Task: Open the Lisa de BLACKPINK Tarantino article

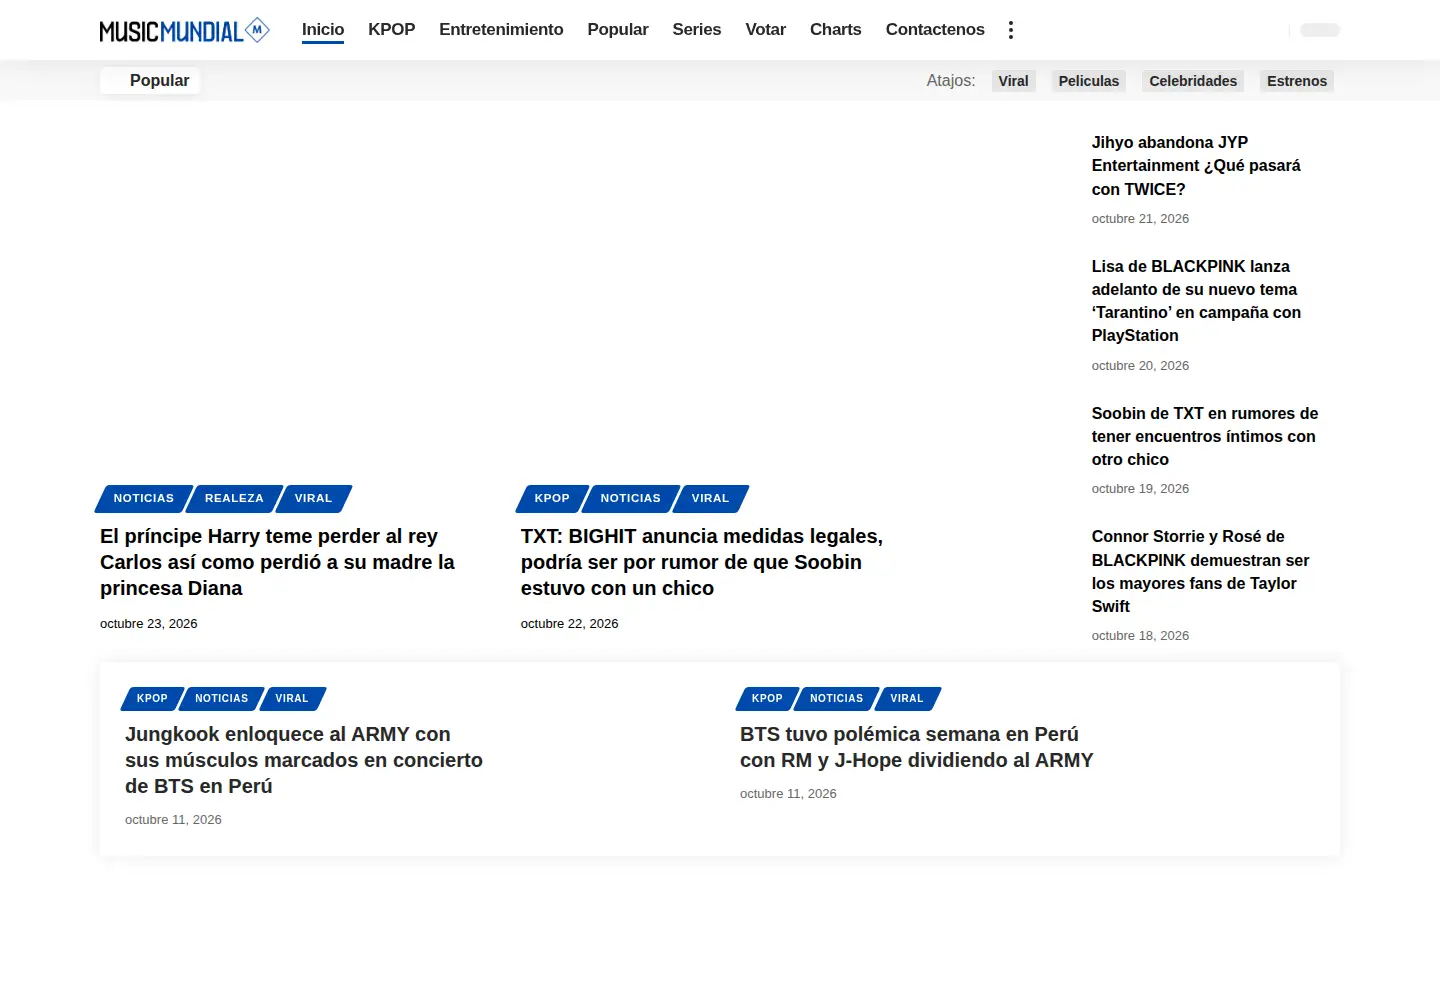Action: point(1196,301)
